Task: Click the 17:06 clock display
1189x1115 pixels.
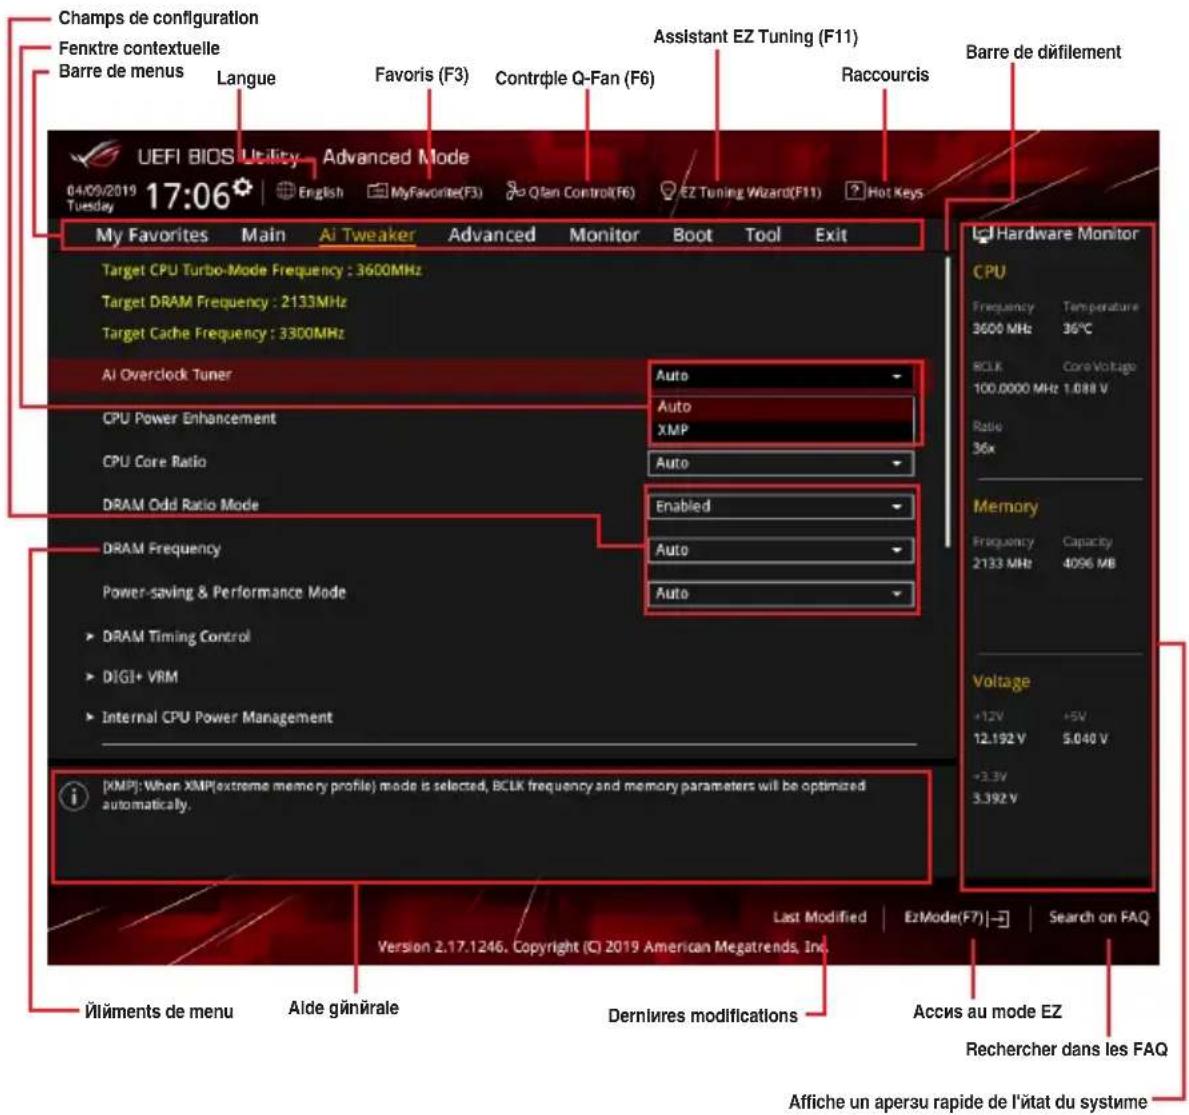Action: pos(188,196)
